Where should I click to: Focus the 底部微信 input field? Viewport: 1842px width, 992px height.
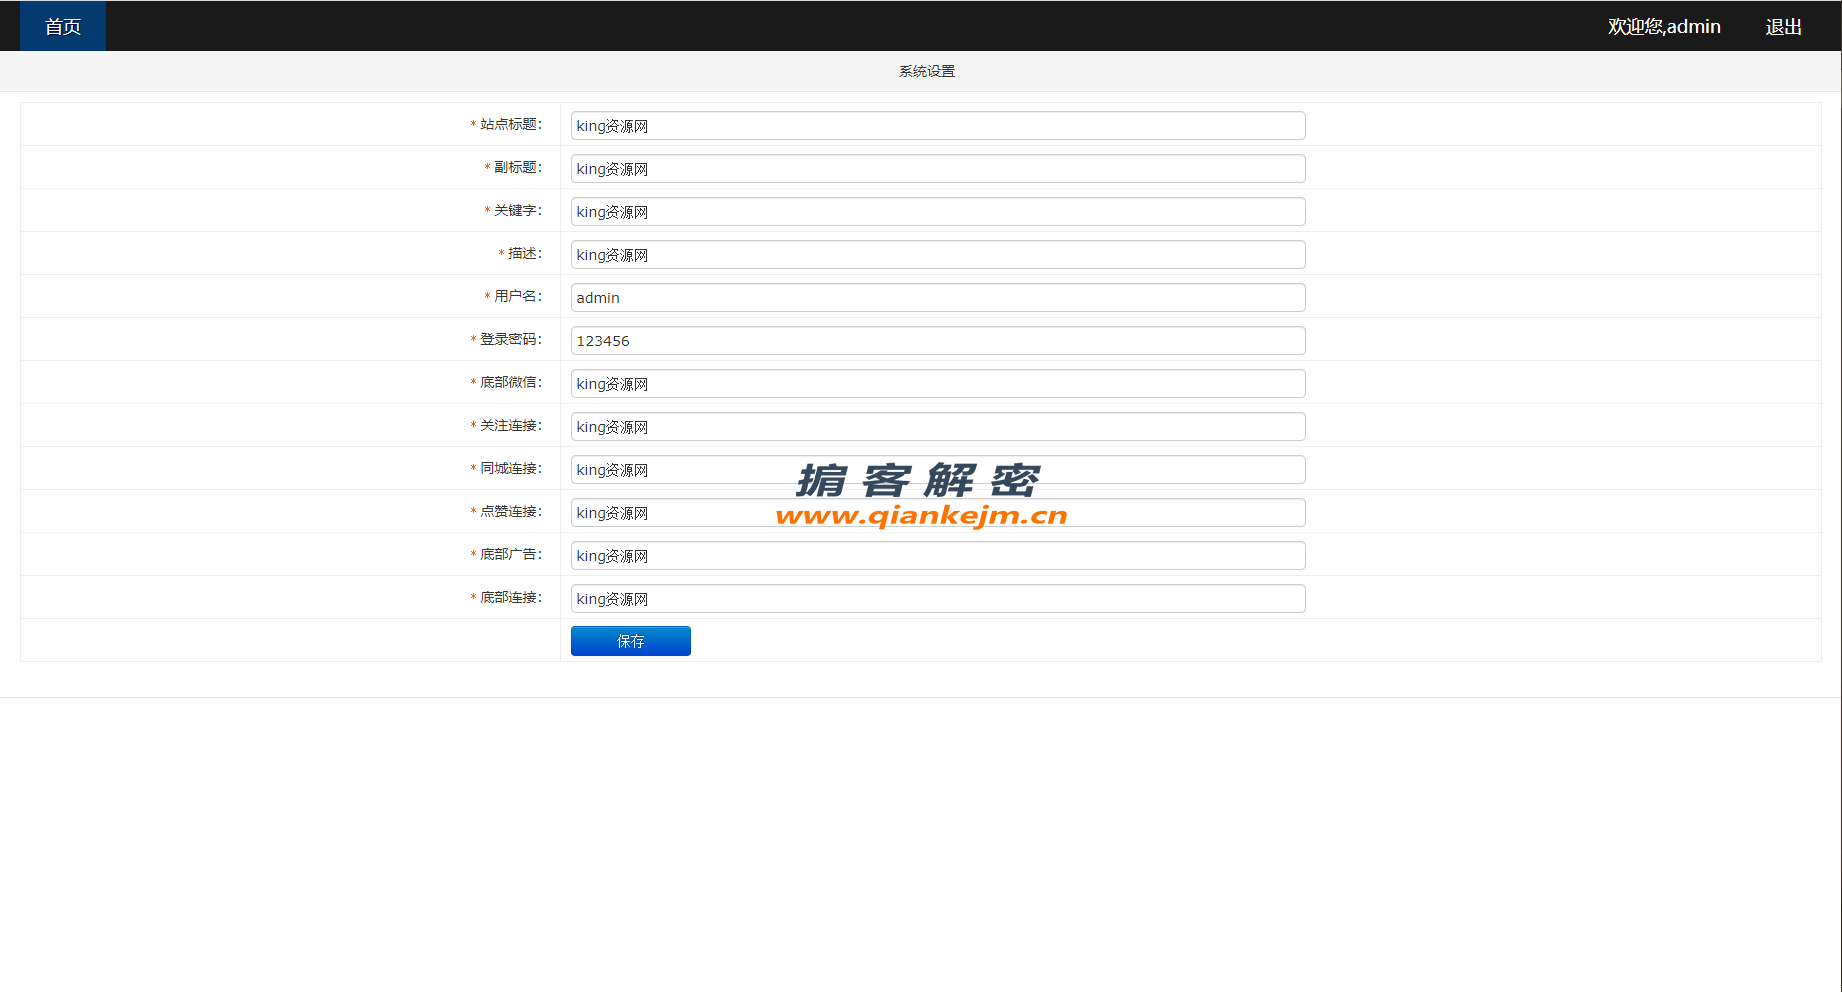click(938, 384)
